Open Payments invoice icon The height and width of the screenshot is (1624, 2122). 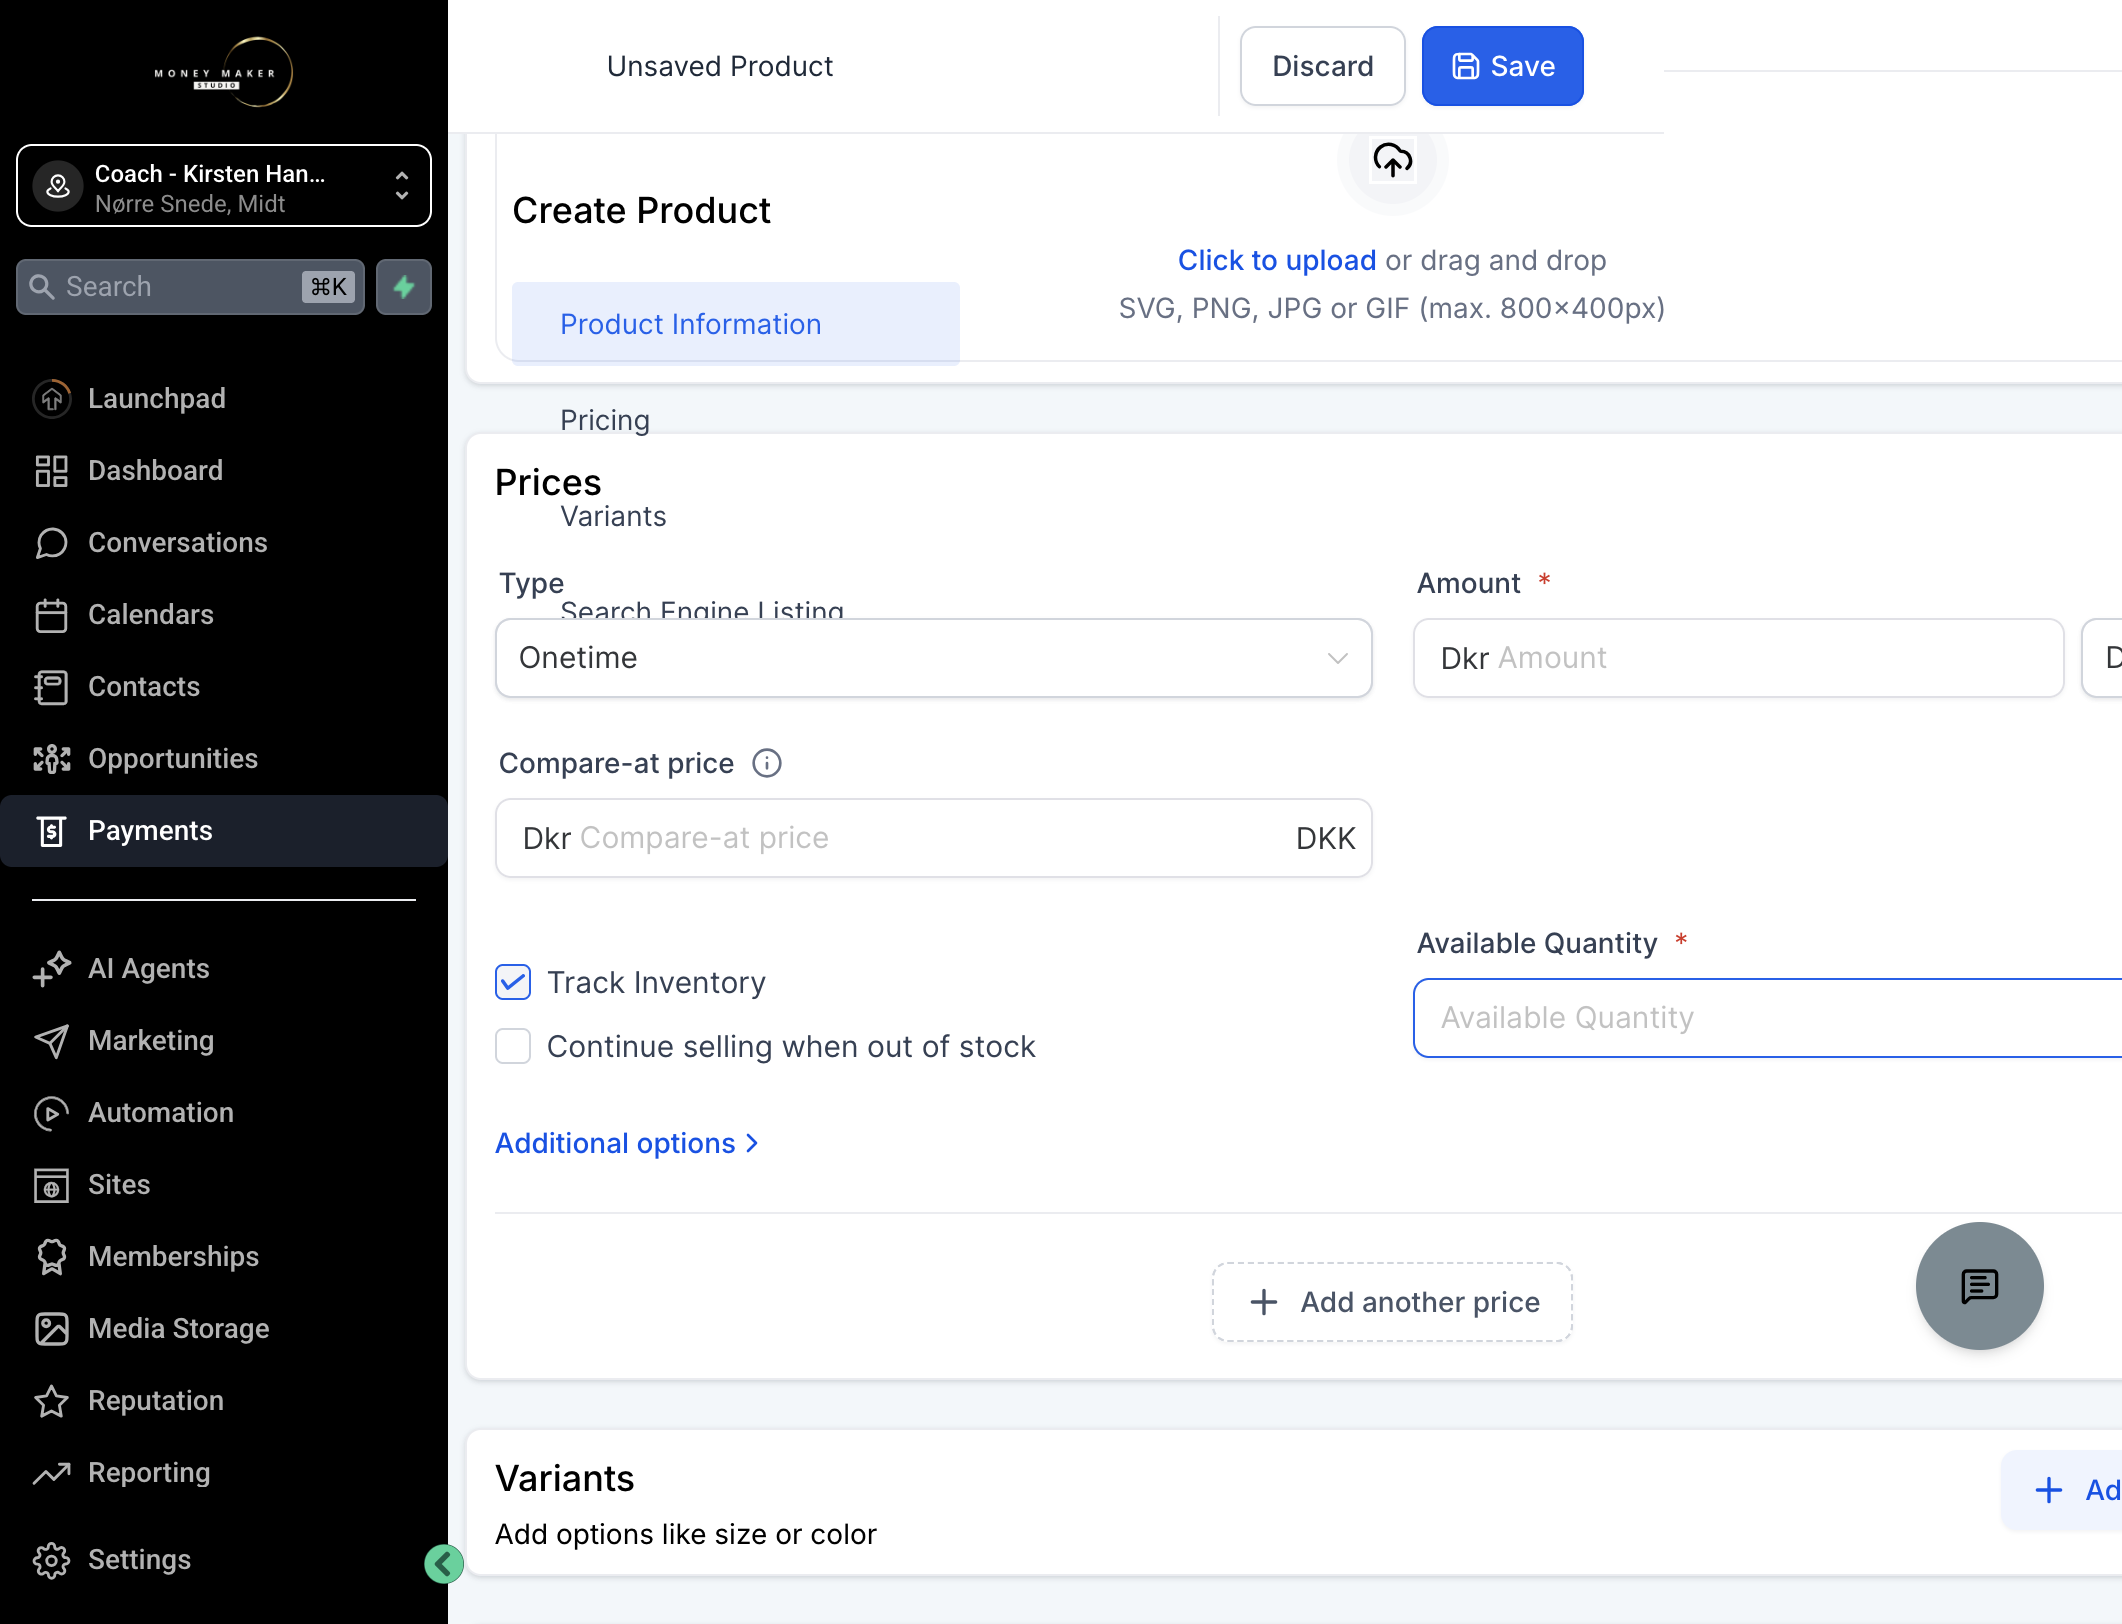tap(51, 831)
